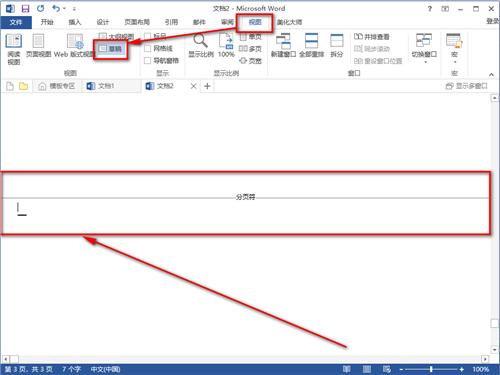Toggle 同步滚动 Synchronous Scrolling

coord(371,49)
